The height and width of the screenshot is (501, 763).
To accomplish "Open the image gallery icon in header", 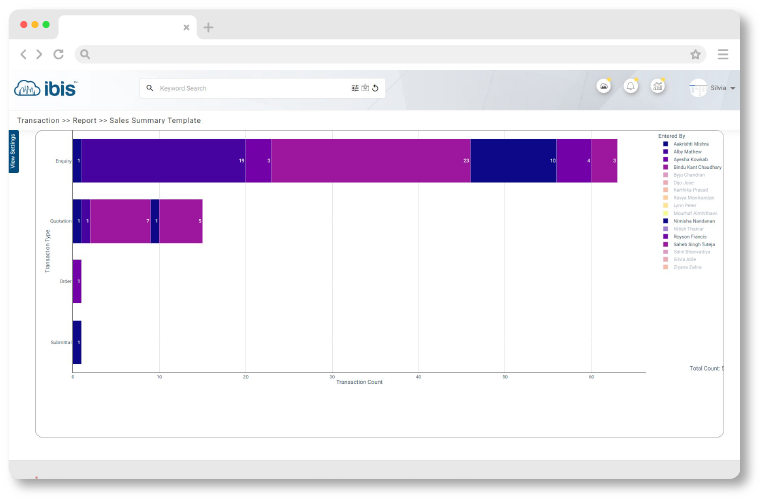I will pos(603,87).
